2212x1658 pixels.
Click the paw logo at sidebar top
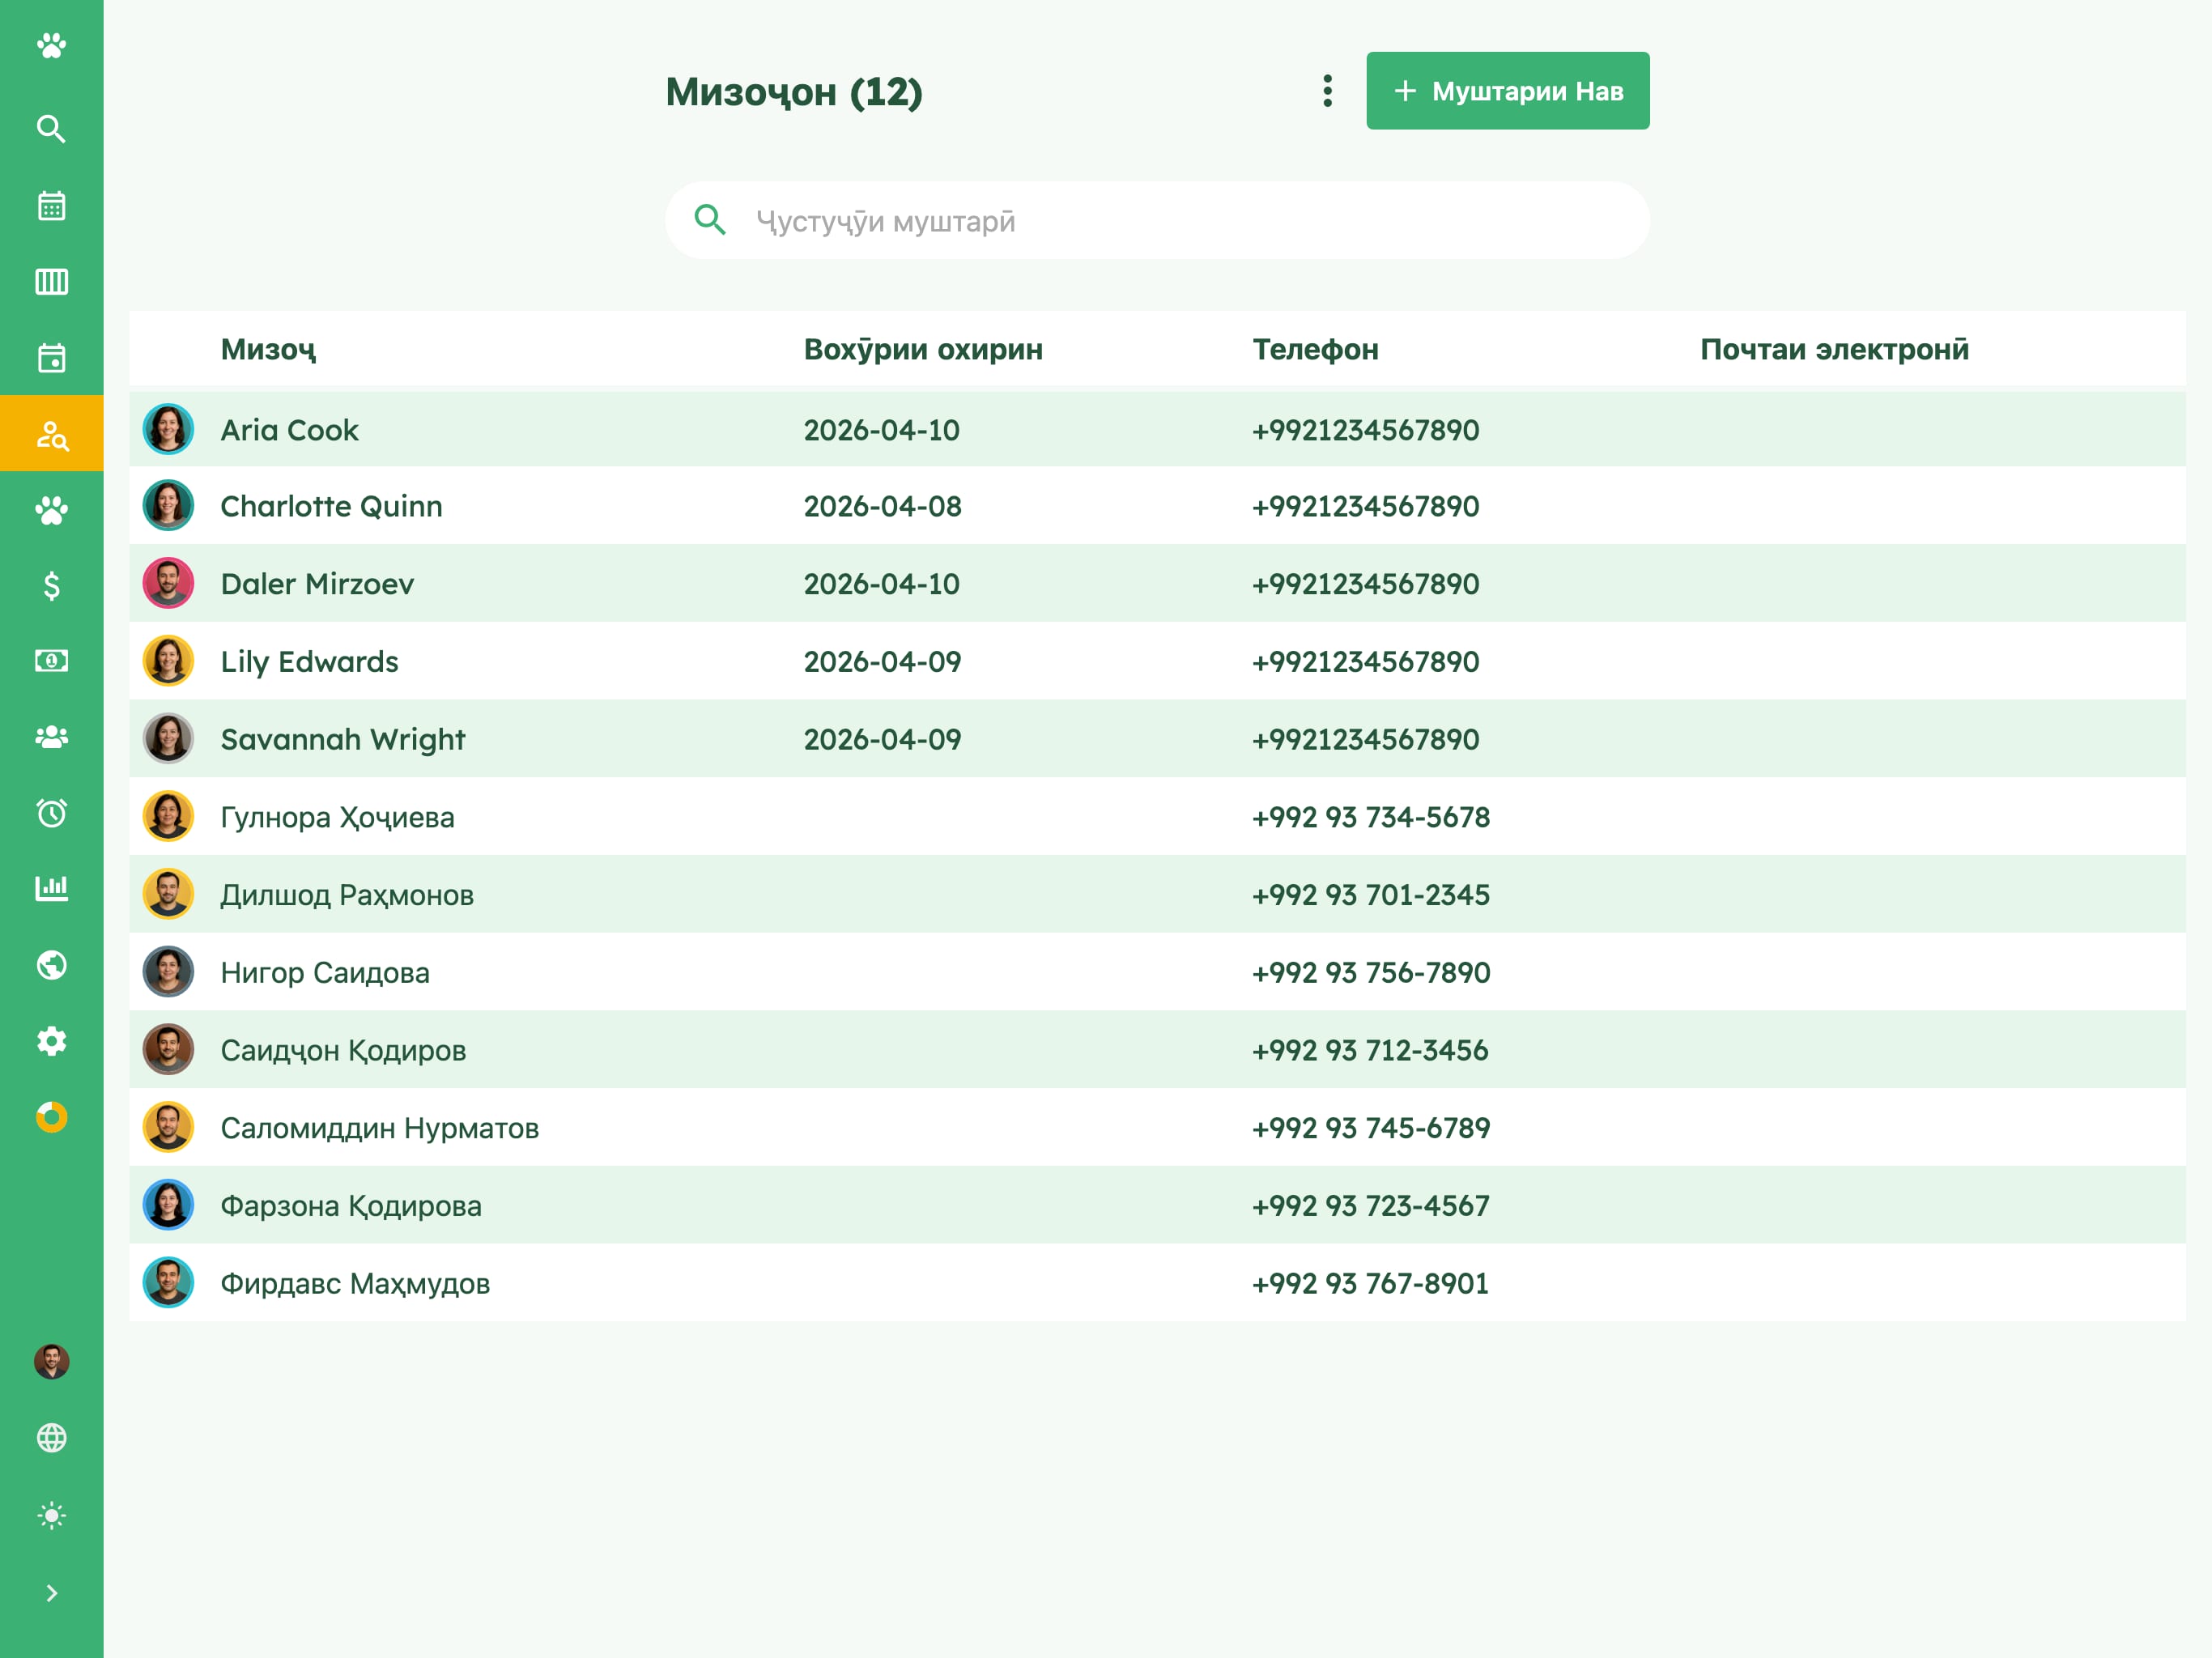point(51,46)
